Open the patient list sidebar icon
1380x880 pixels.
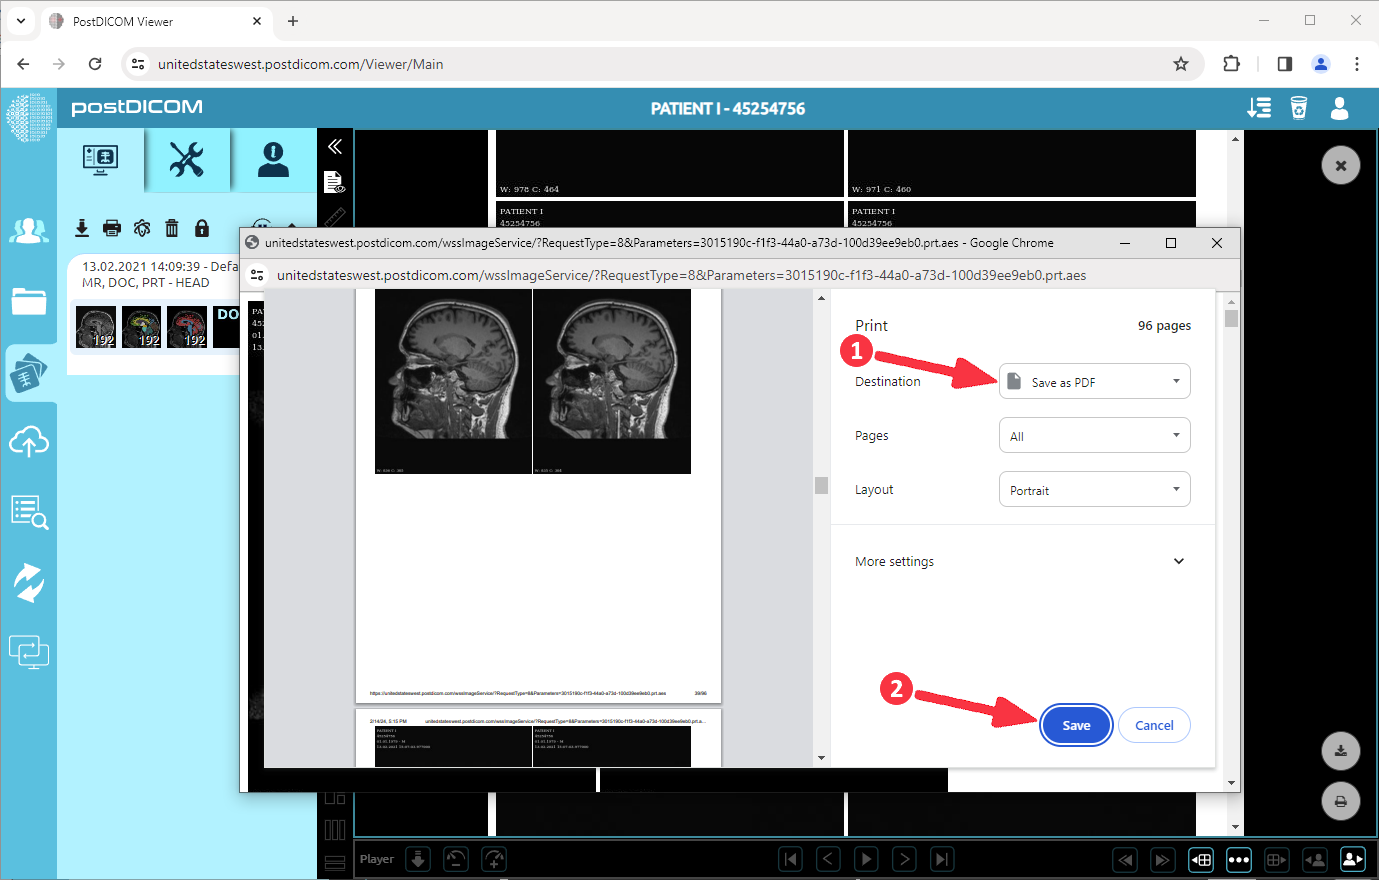28,230
